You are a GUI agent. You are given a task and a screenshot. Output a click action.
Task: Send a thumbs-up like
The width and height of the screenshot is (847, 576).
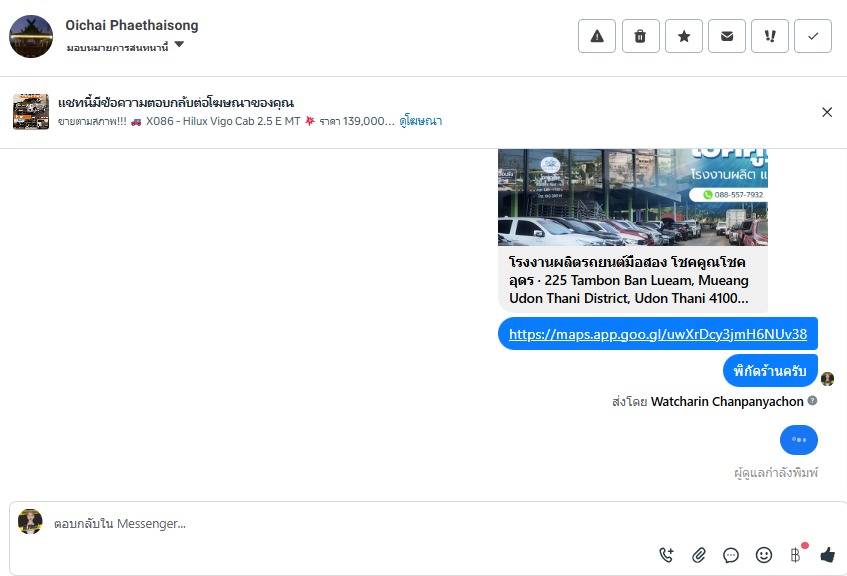click(827, 555)
